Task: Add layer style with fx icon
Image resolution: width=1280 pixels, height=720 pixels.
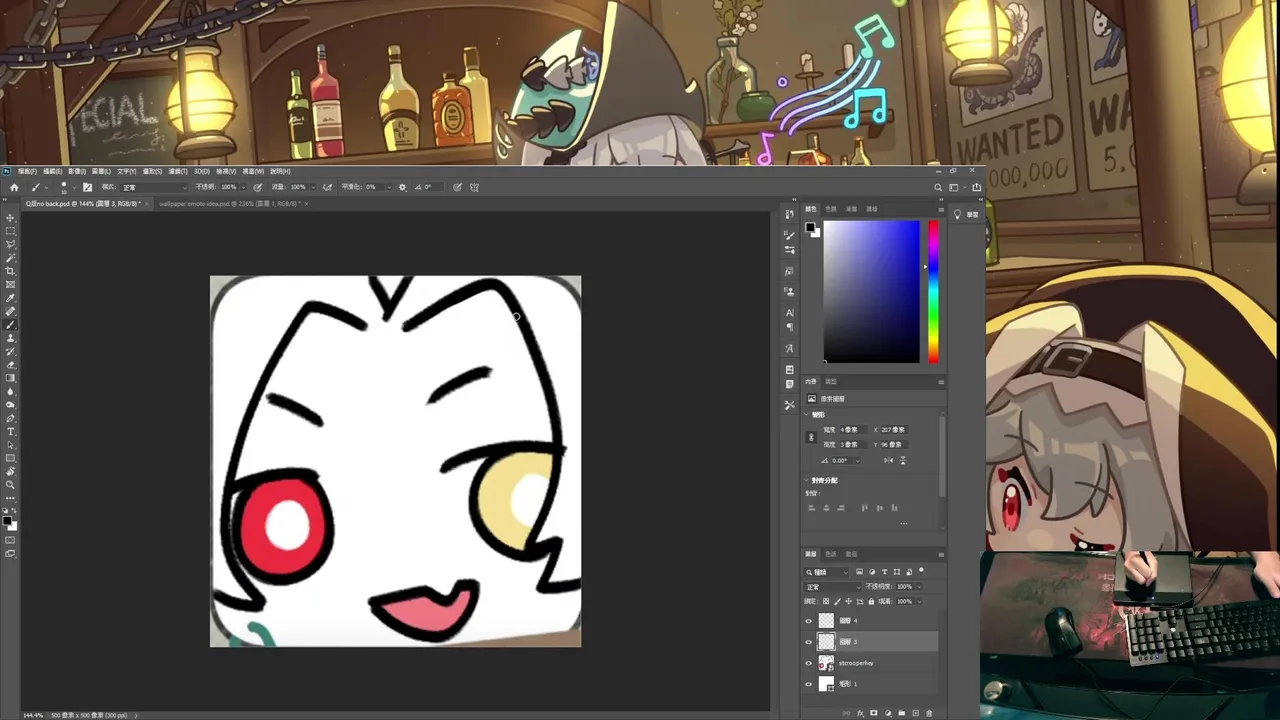Action: (x=860, y=713)
